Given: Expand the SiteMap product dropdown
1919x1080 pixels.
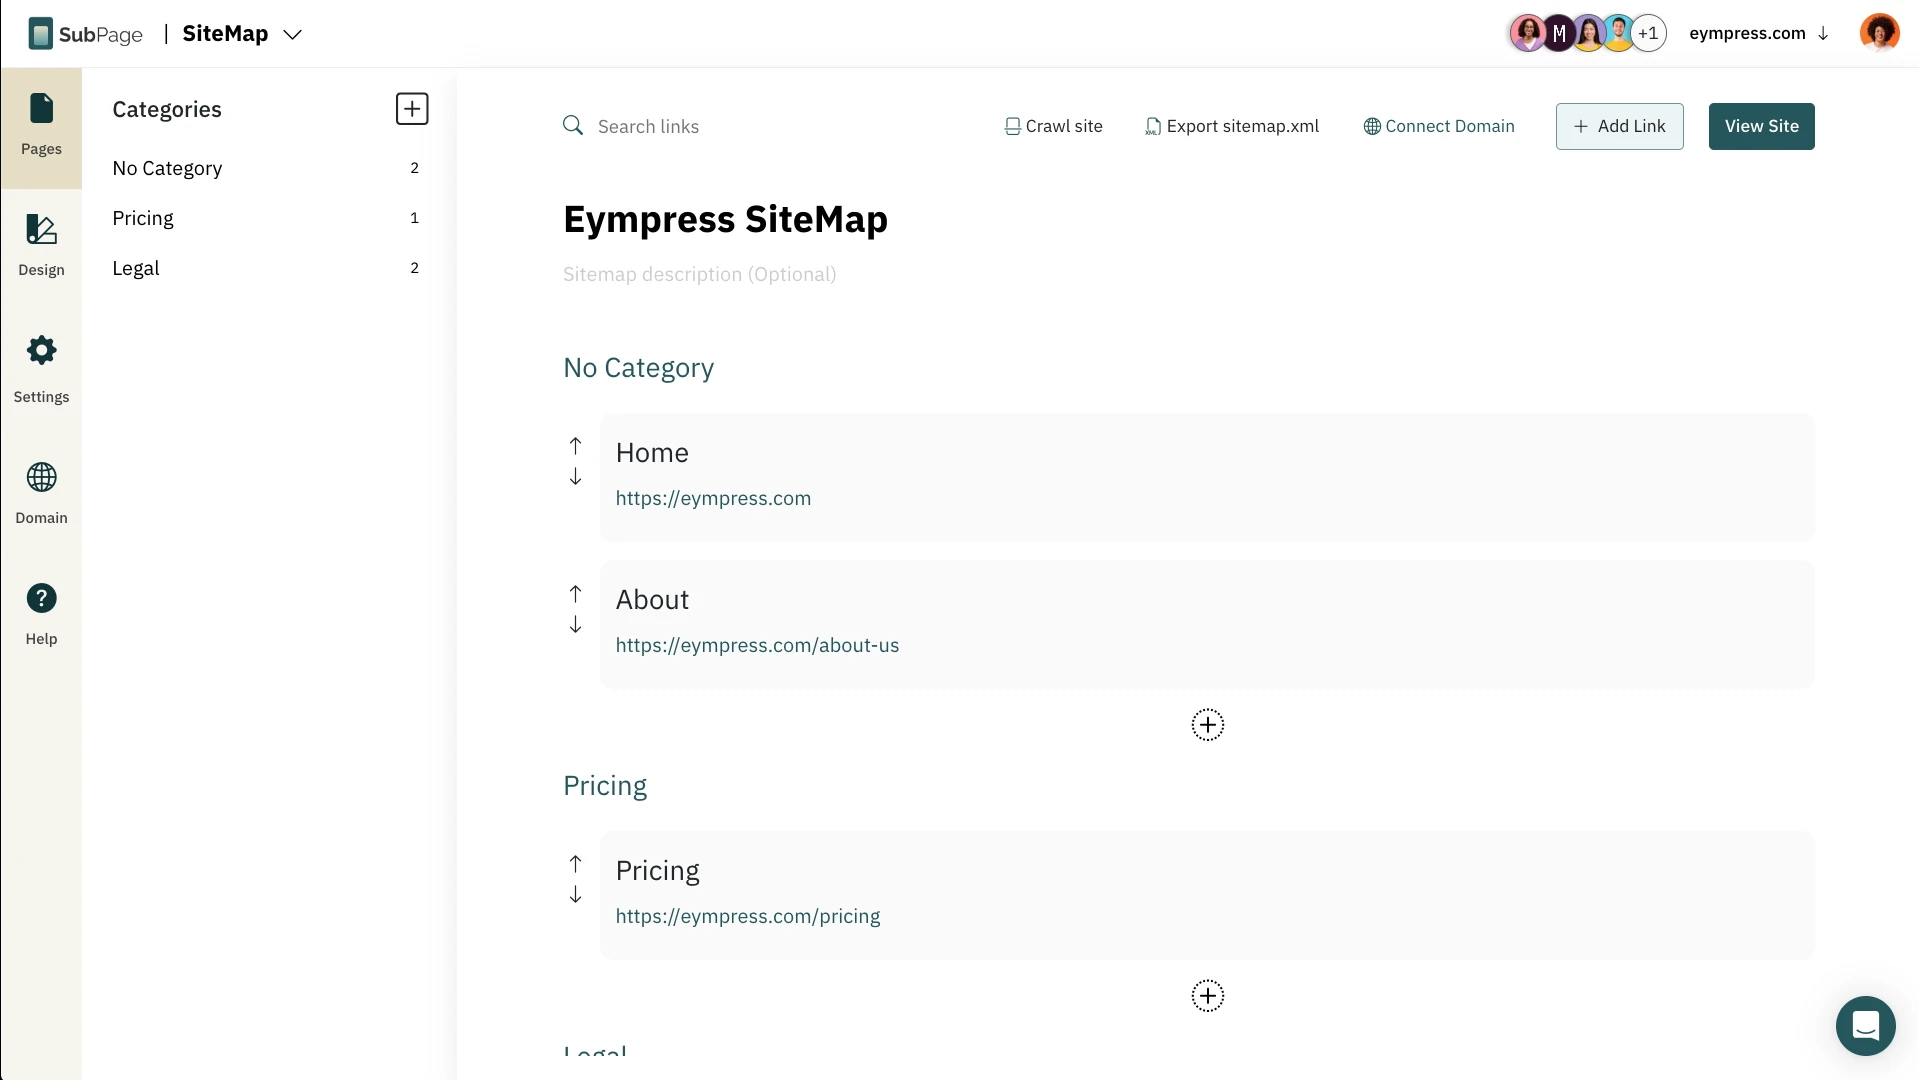Looking at the screenshot, I should 292,35.
